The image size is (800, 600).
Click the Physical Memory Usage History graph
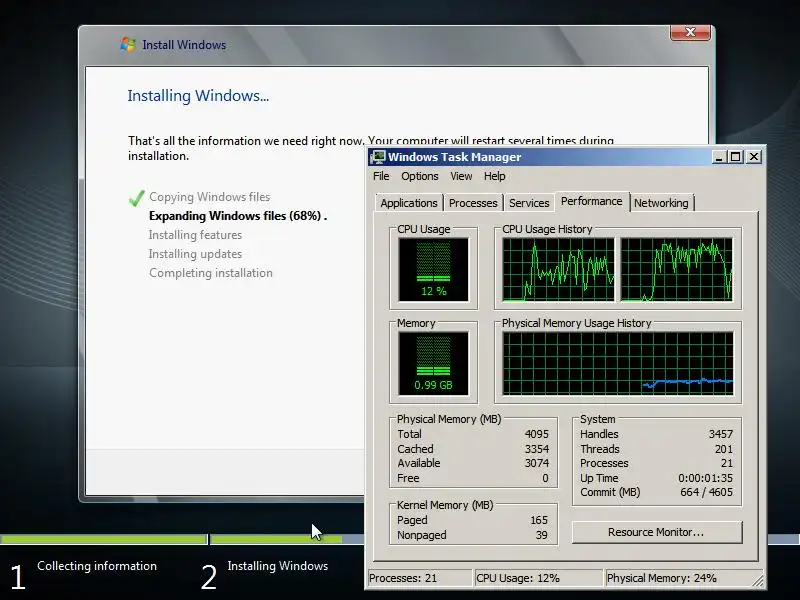(618, 363)
